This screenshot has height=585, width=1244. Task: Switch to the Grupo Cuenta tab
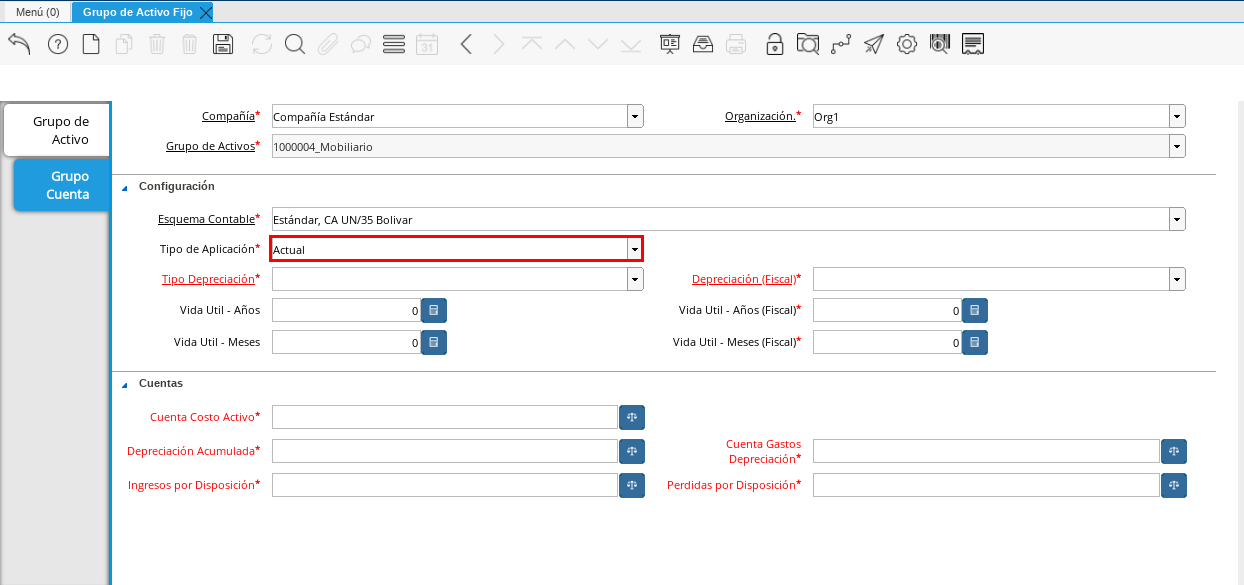60,185
